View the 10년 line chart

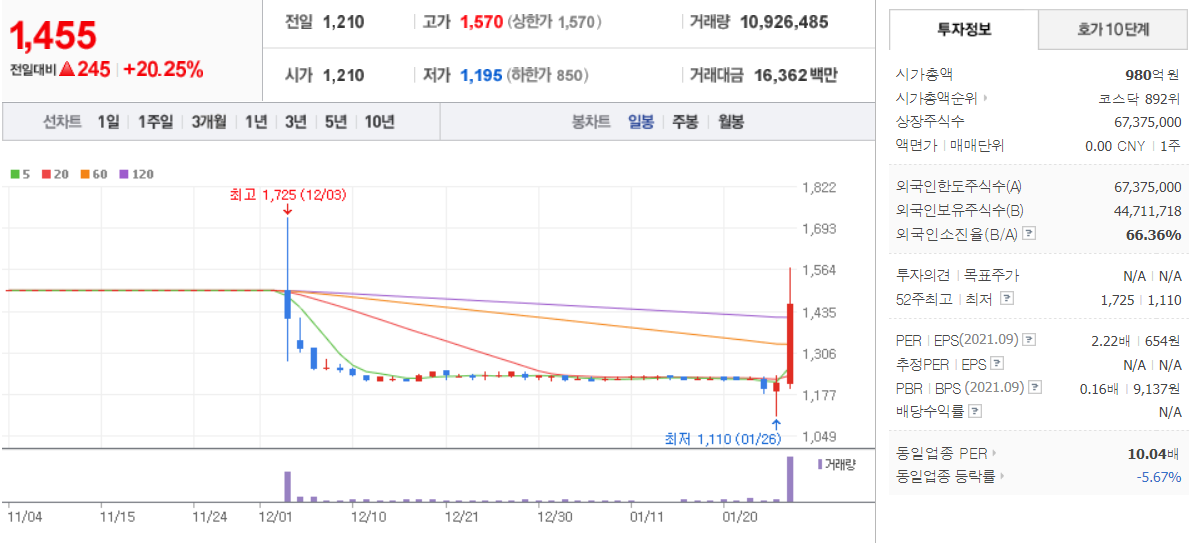pos(379,122)
